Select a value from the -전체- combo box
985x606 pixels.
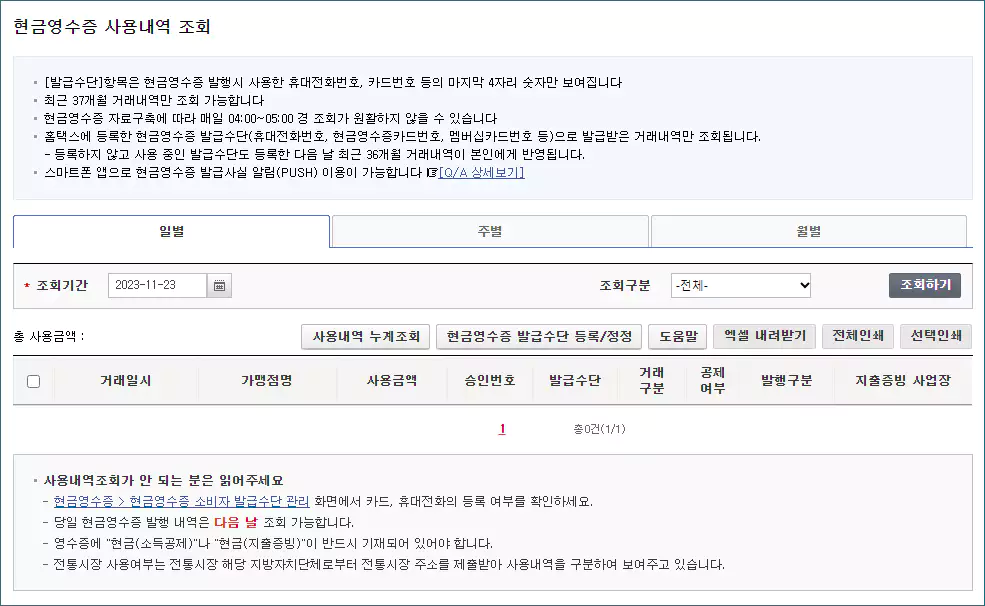tap(740, 284)
